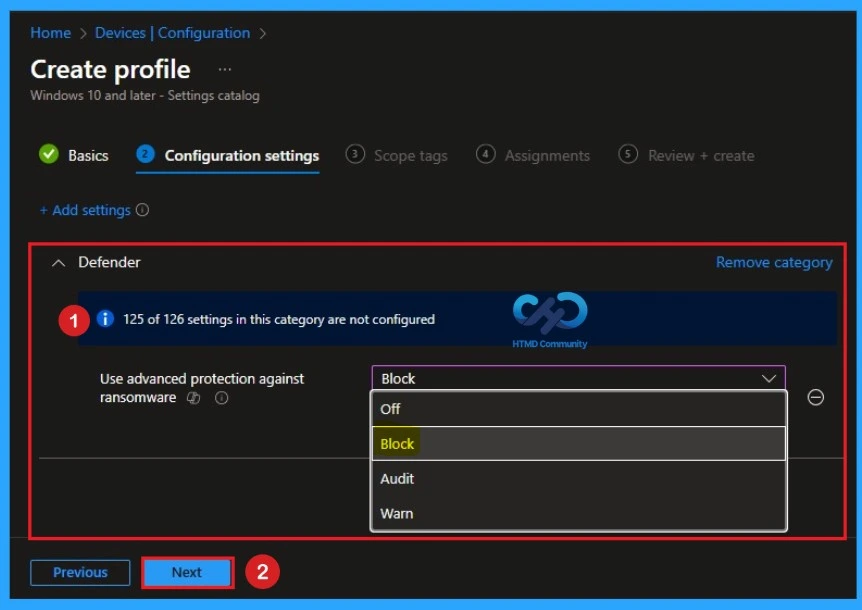This screenshot has width=862, height=610.
Task: Click the ellipsis beside the Create profile title
Action: tap(224, 68)
